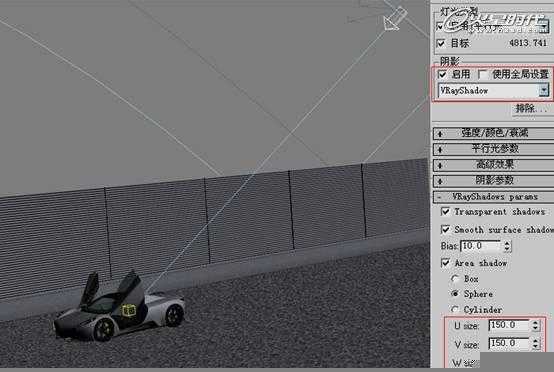
Task: Select the Cylinder radio button
Action: (455, 310)
